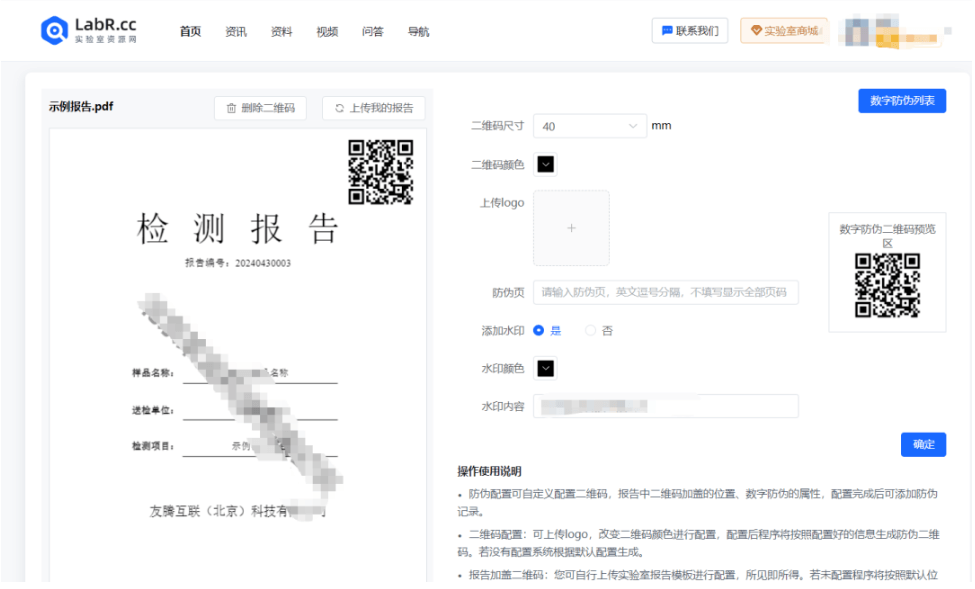
Task: Click the 检测项目 label in report
Action: (152, 447)
